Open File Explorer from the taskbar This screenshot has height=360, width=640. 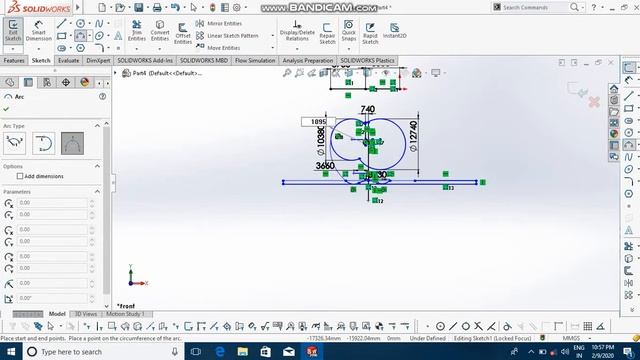tap(242, 351)
